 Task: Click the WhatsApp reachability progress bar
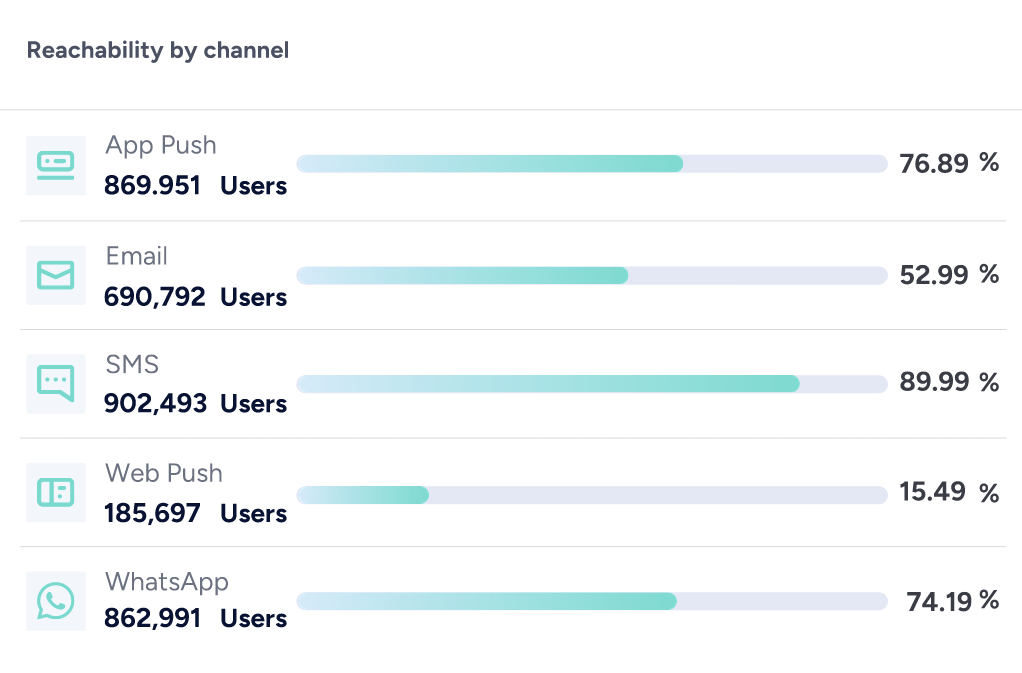[592, 601]
